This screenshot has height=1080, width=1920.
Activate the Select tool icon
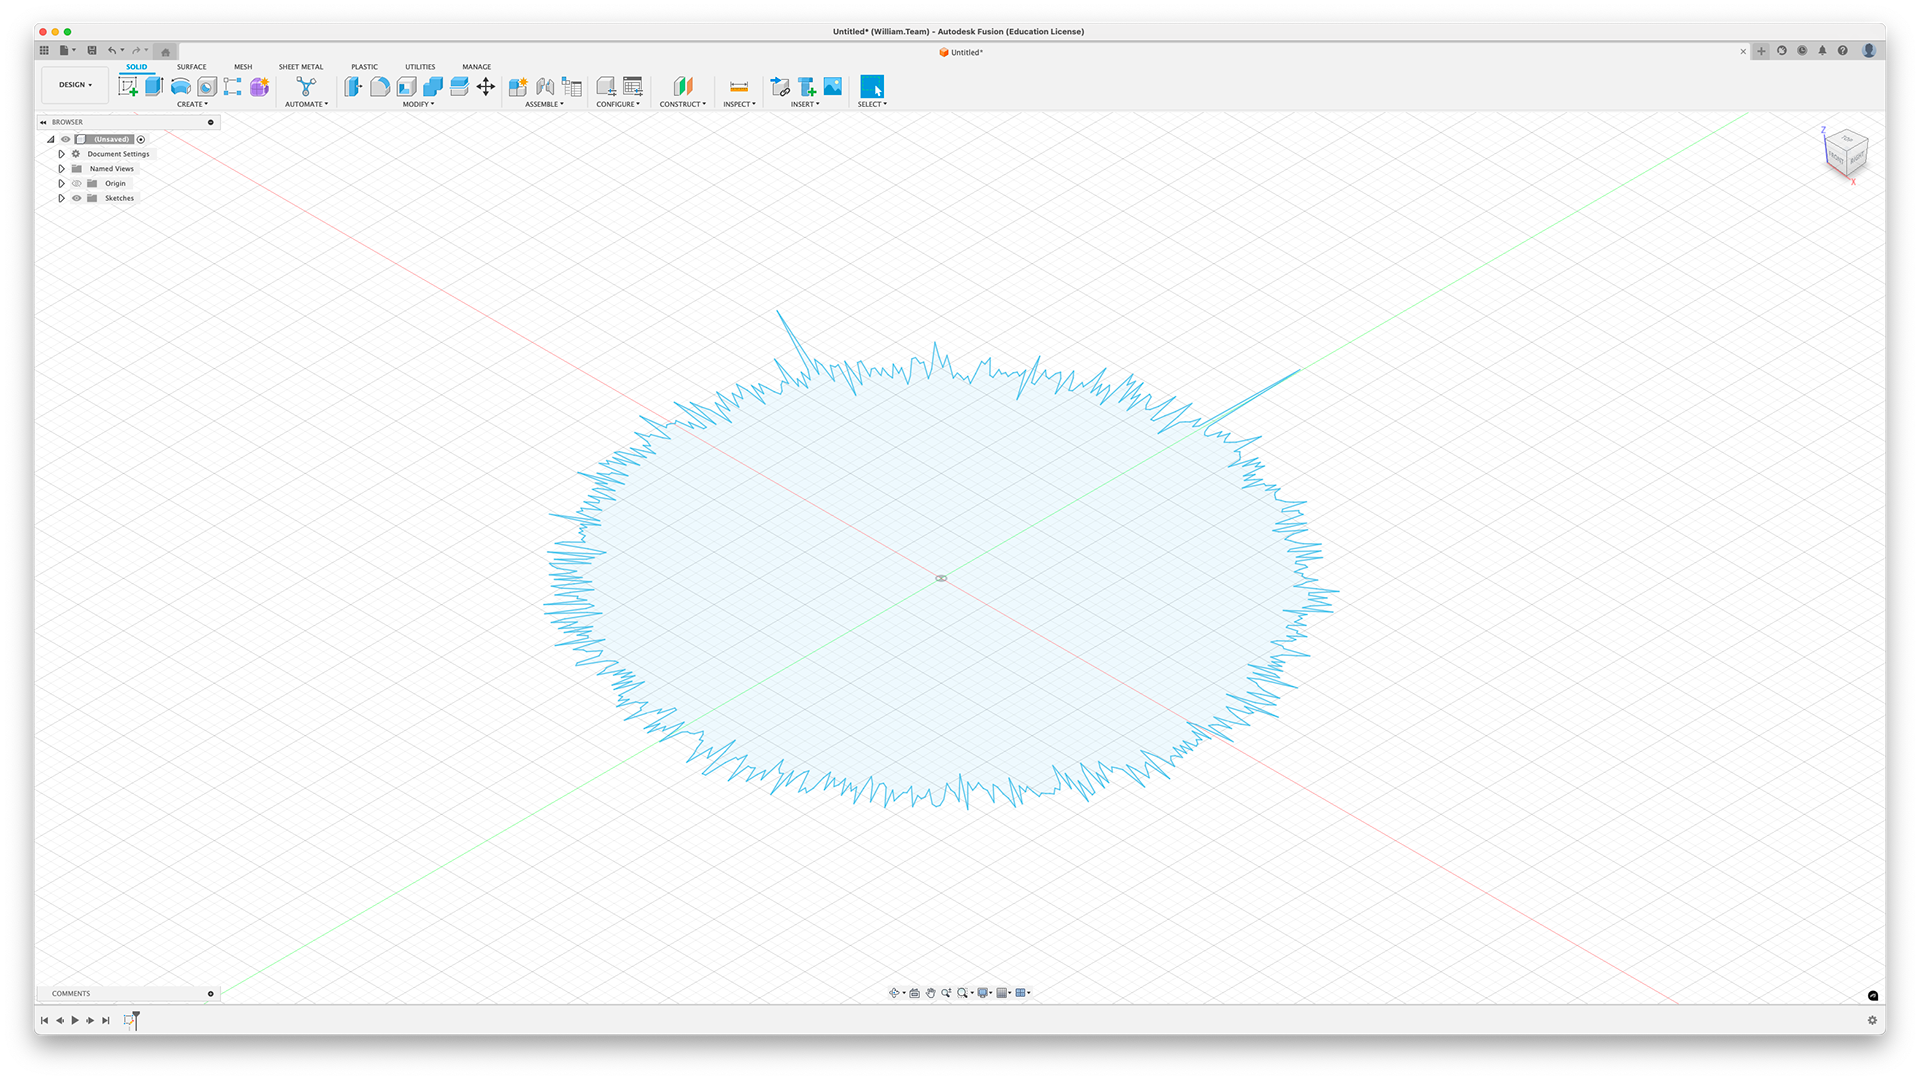click(872, 87)
